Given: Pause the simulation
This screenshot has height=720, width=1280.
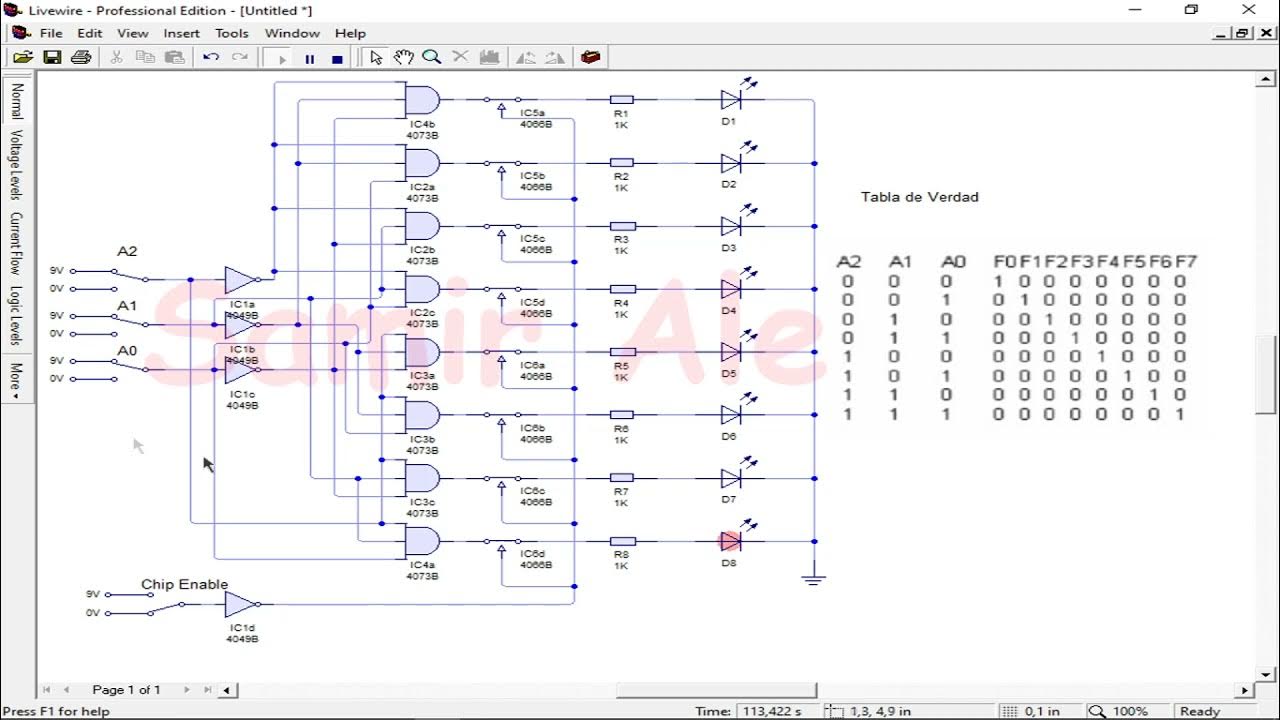Looking at the screenshot, I should (x=310, y=59).
